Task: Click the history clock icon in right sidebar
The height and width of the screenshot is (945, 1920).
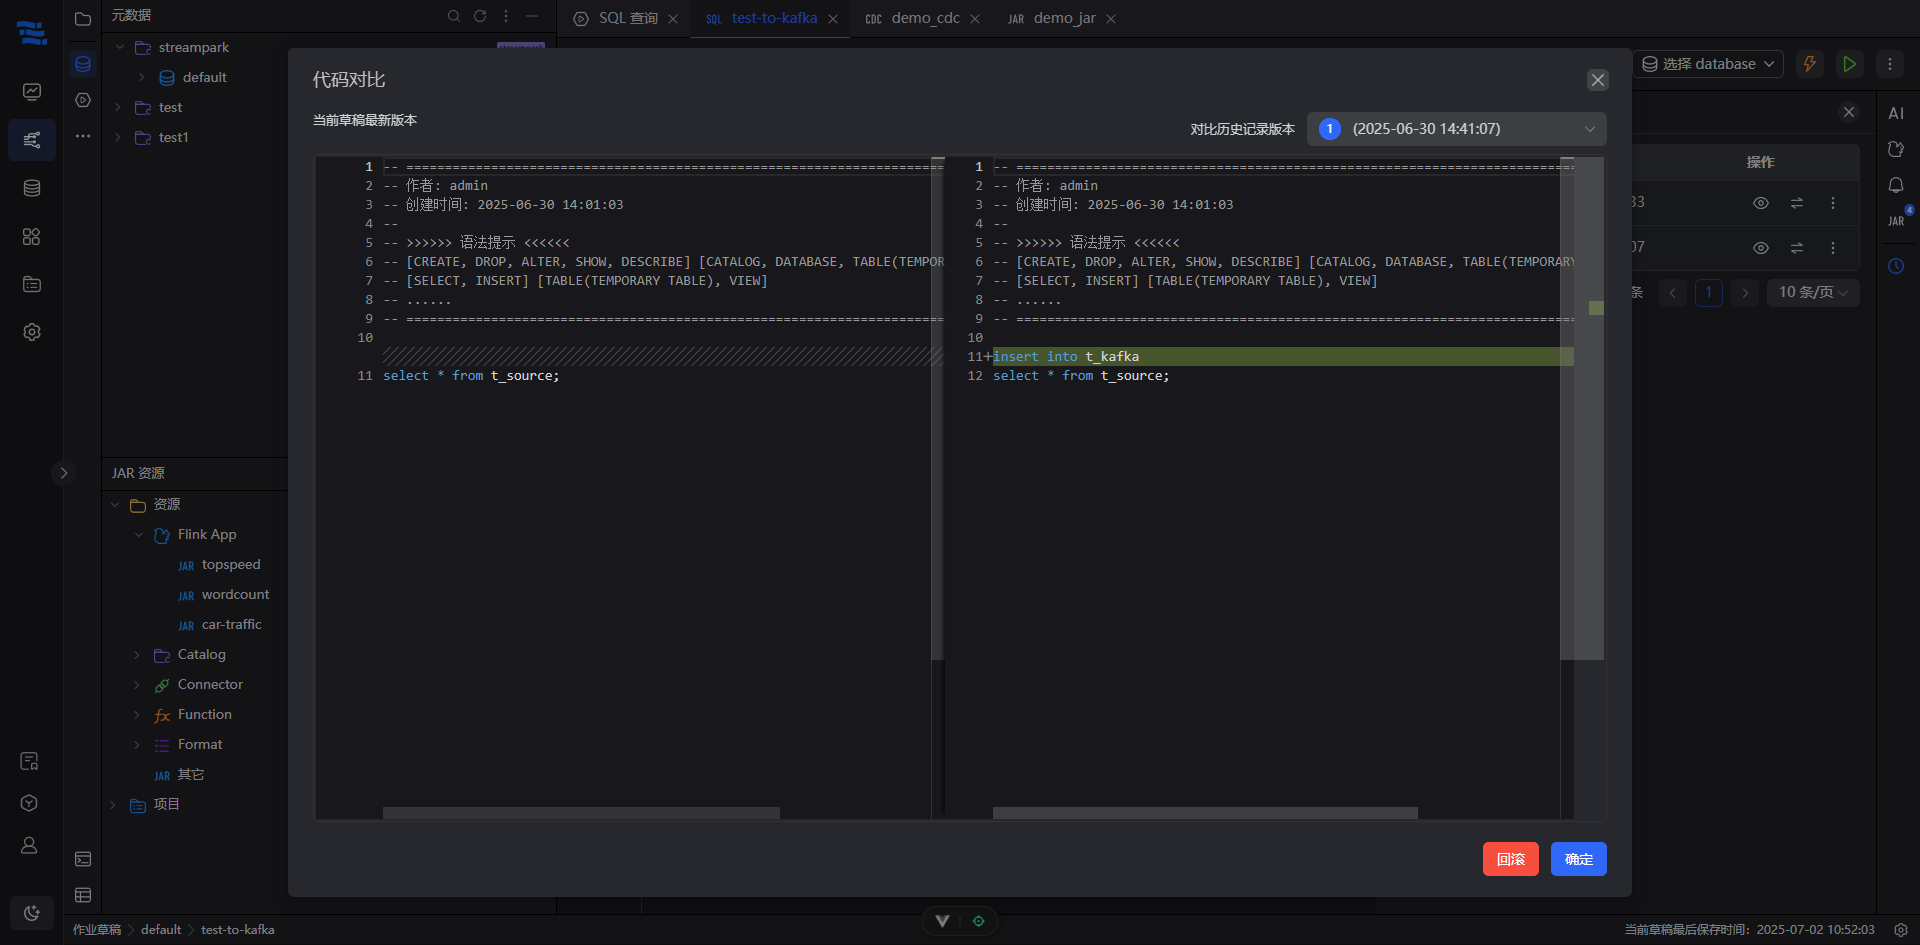Action: click(1896, 266)
